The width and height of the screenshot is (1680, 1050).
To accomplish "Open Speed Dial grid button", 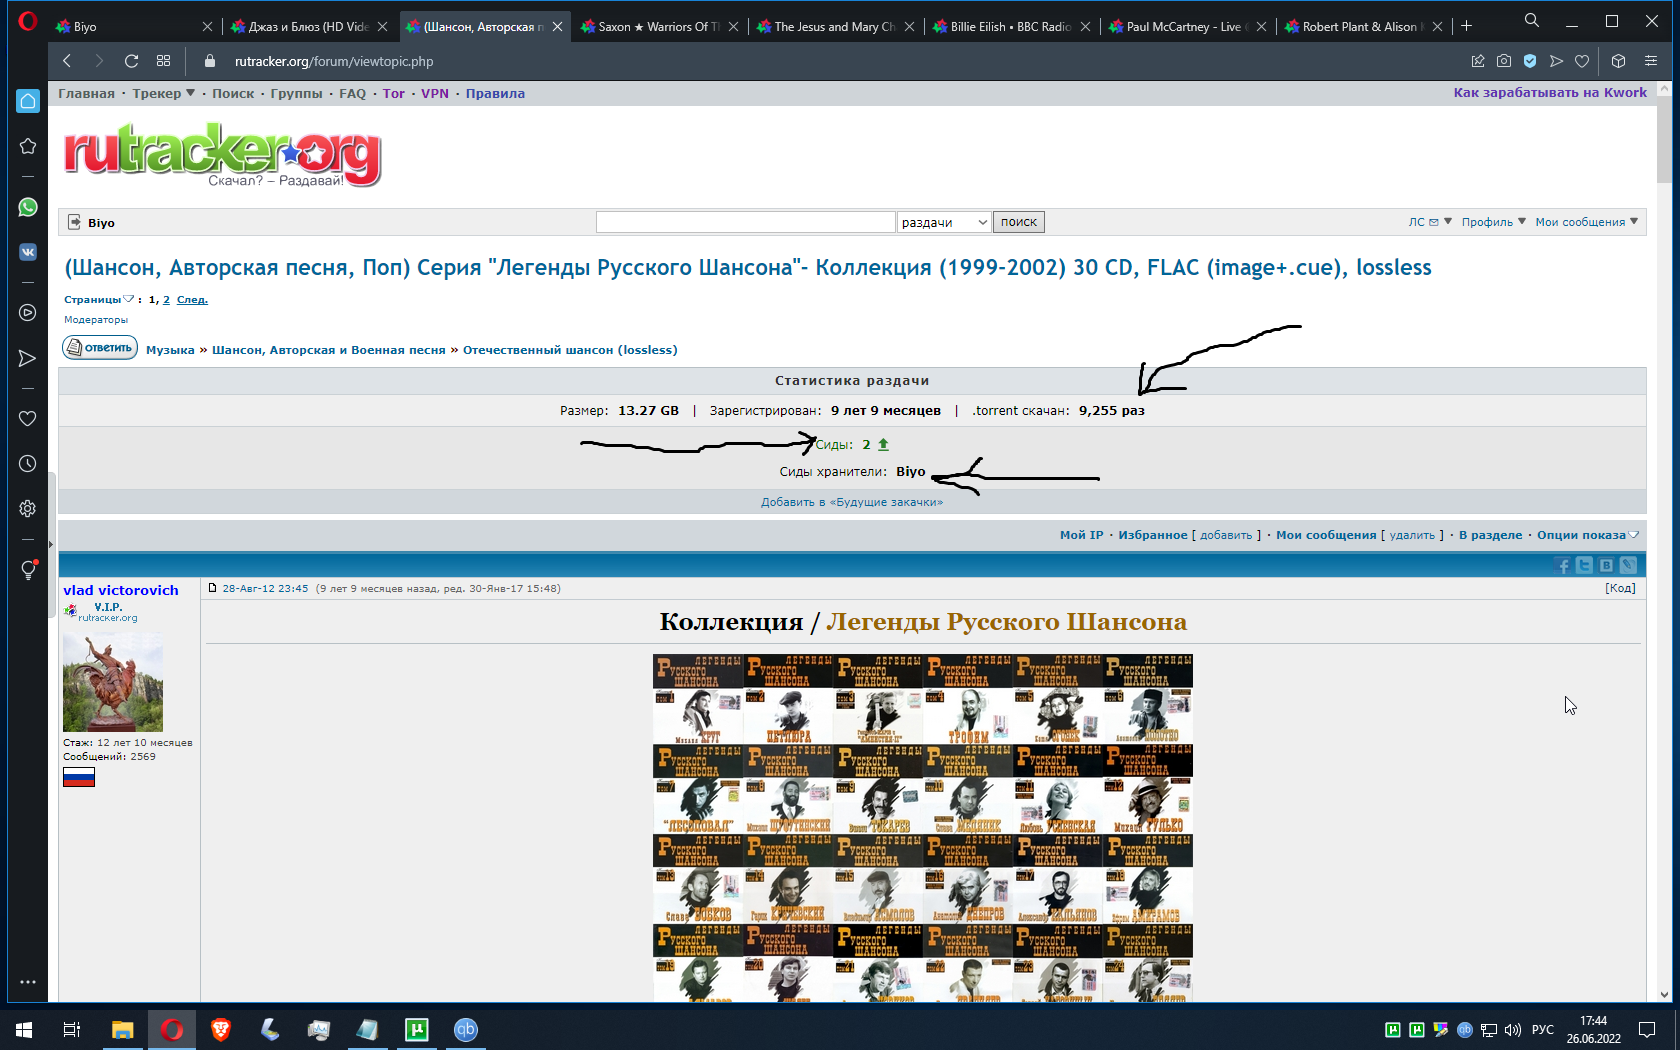I will pos(164,61).
